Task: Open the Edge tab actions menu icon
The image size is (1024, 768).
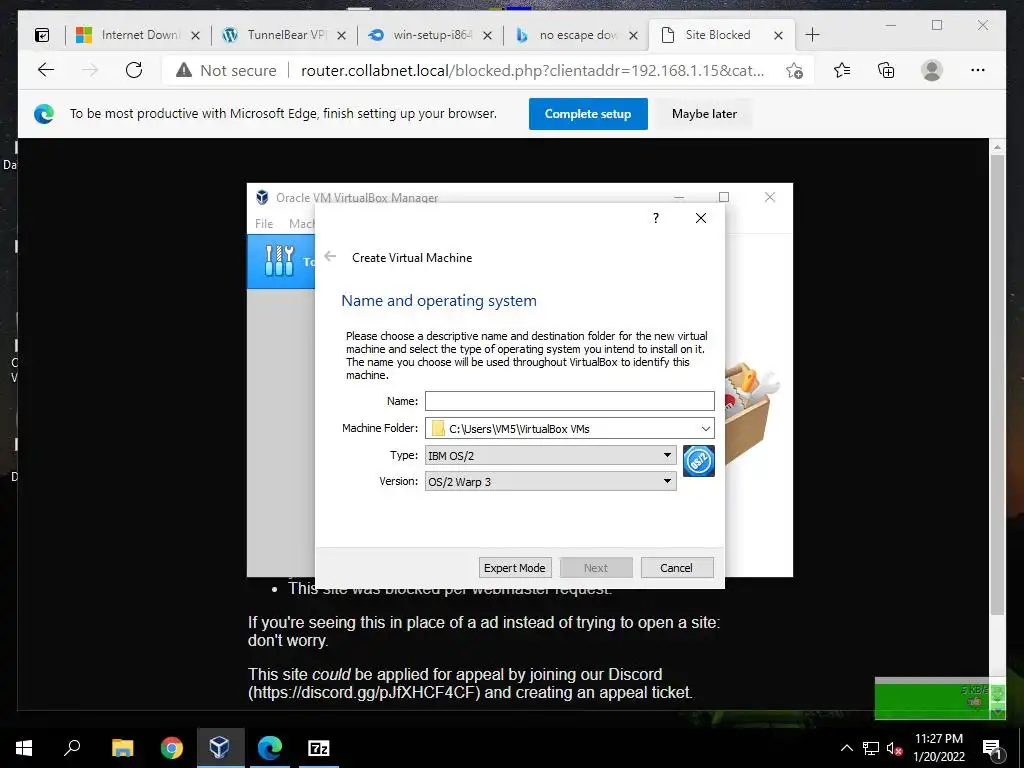Action: [42, 35]
